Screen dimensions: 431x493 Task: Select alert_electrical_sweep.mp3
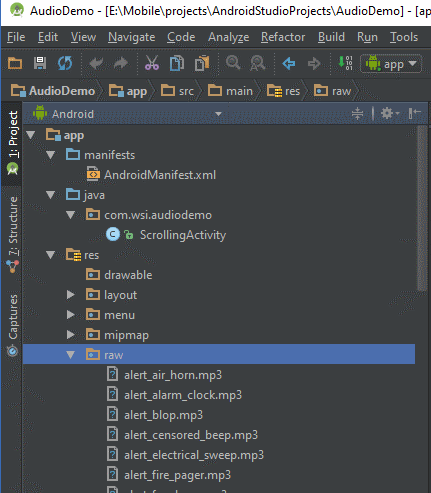(x=194, y=455)
